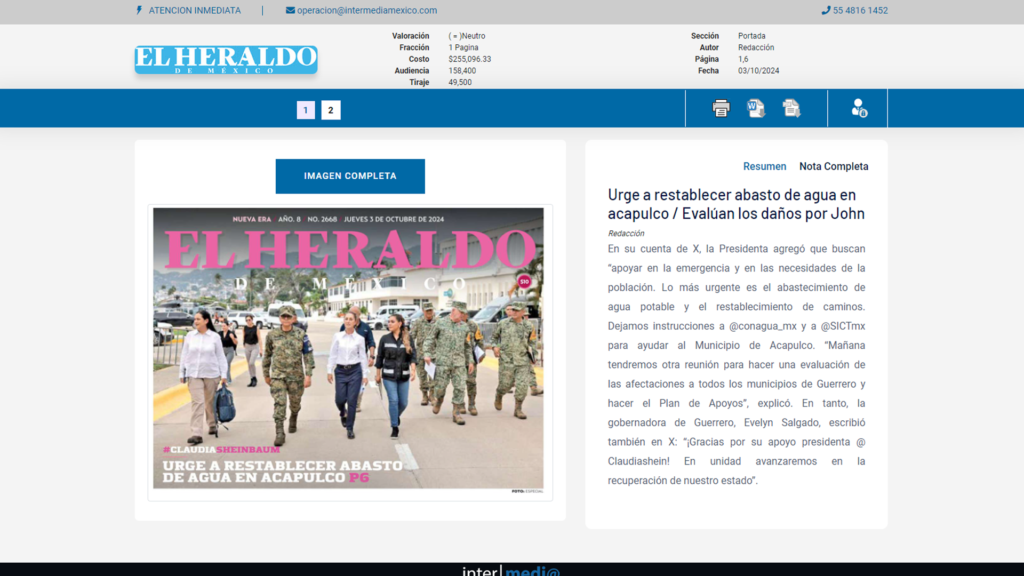The width and height of the screenshot is (1024, 576).
Task: Click the El Heraldo de México header logo
Action: [226, 59]
